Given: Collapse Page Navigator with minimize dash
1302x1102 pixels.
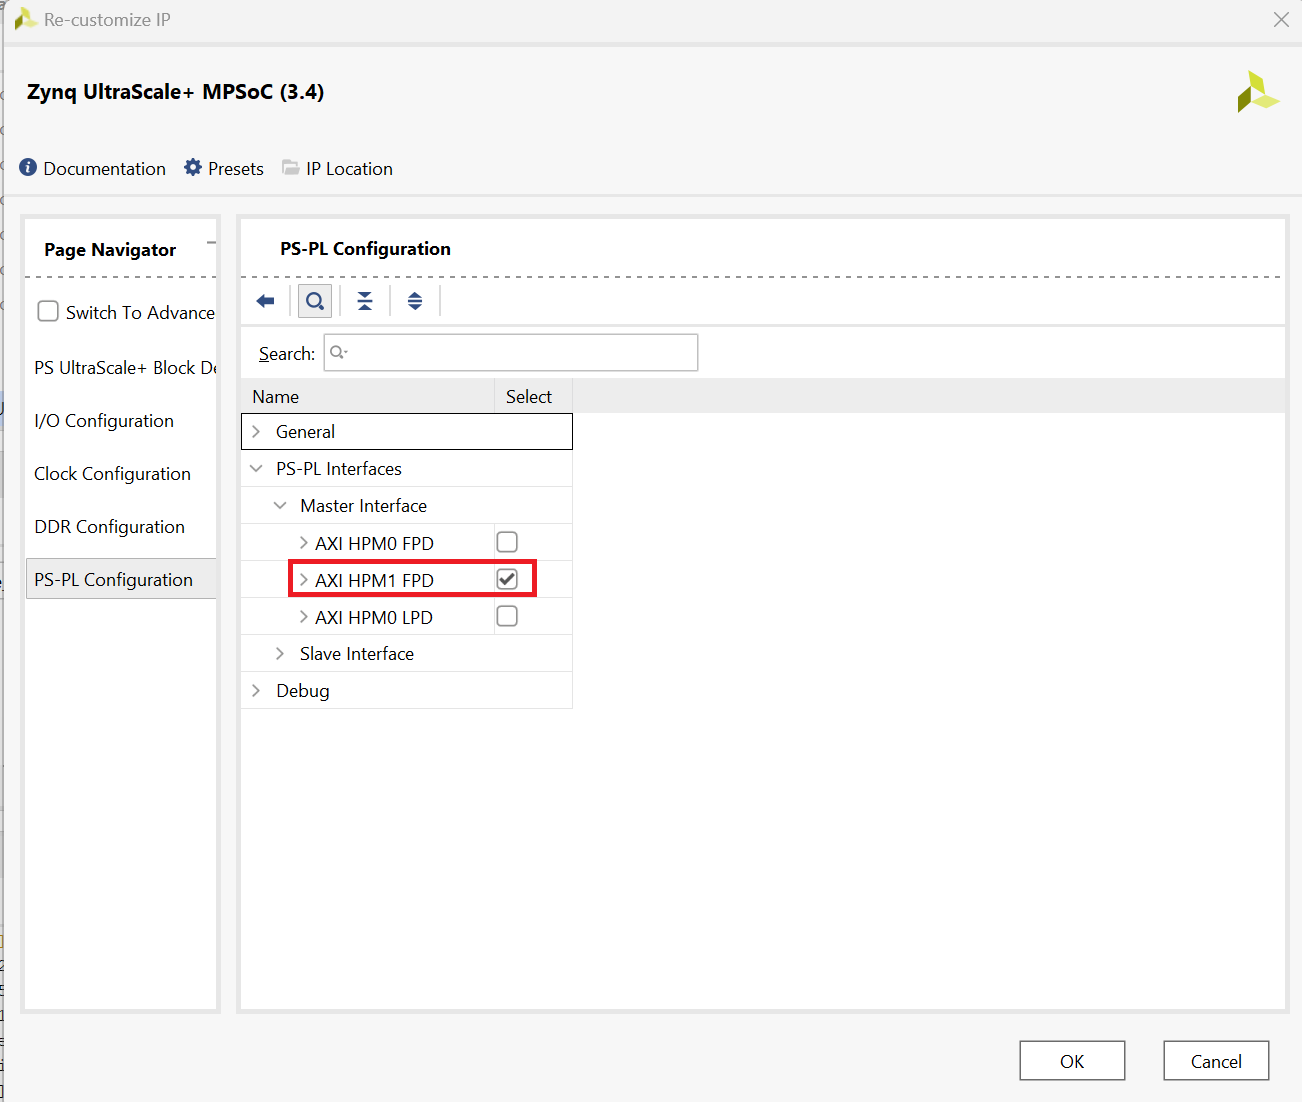Looking at the screenshot, I should (211, 243).
